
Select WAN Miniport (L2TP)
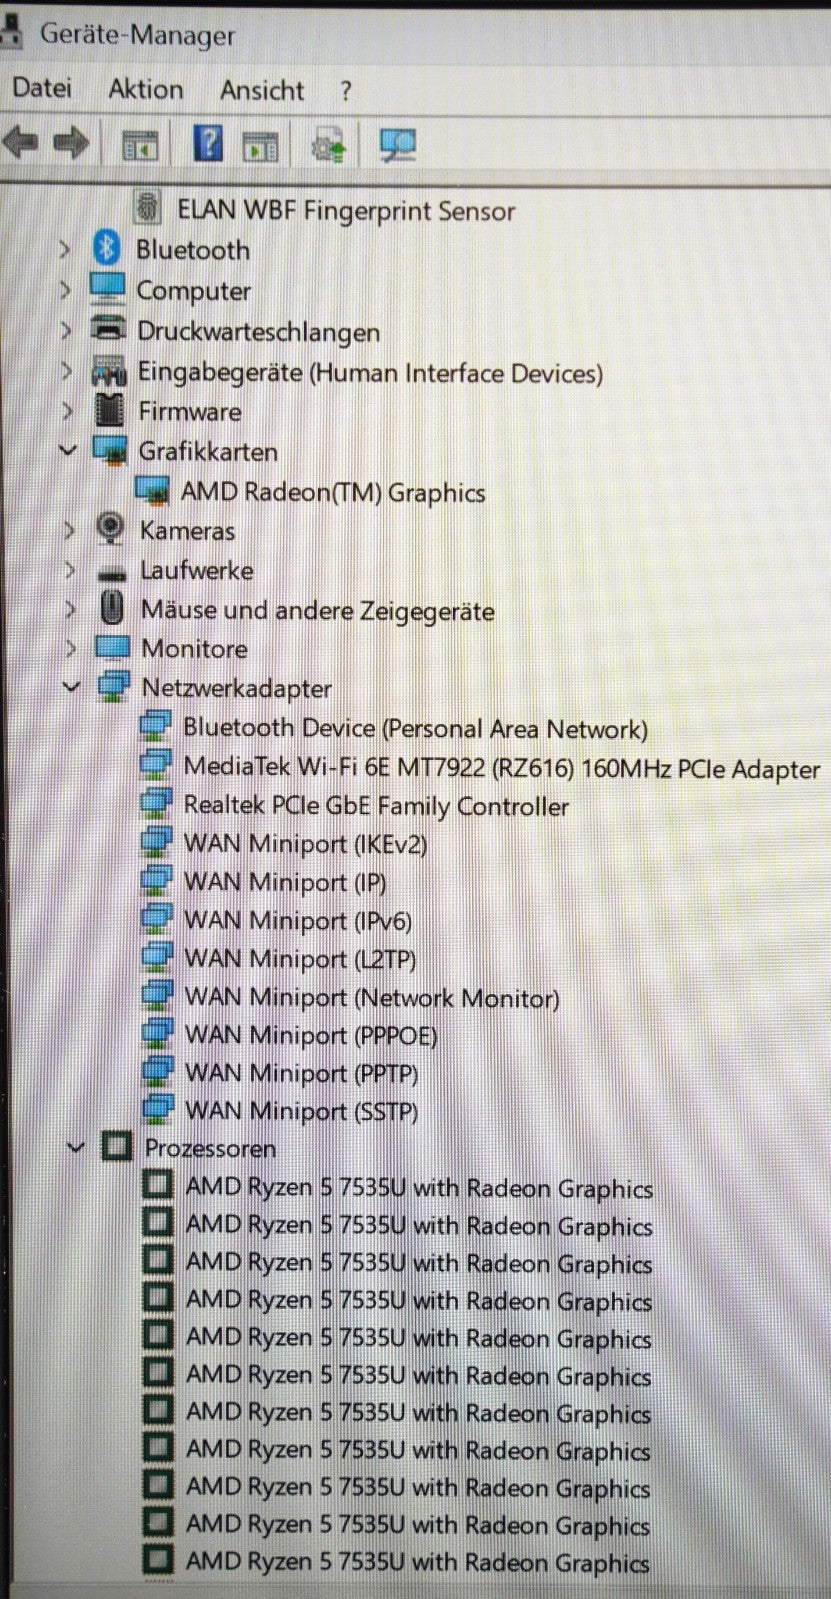(300, 958)
